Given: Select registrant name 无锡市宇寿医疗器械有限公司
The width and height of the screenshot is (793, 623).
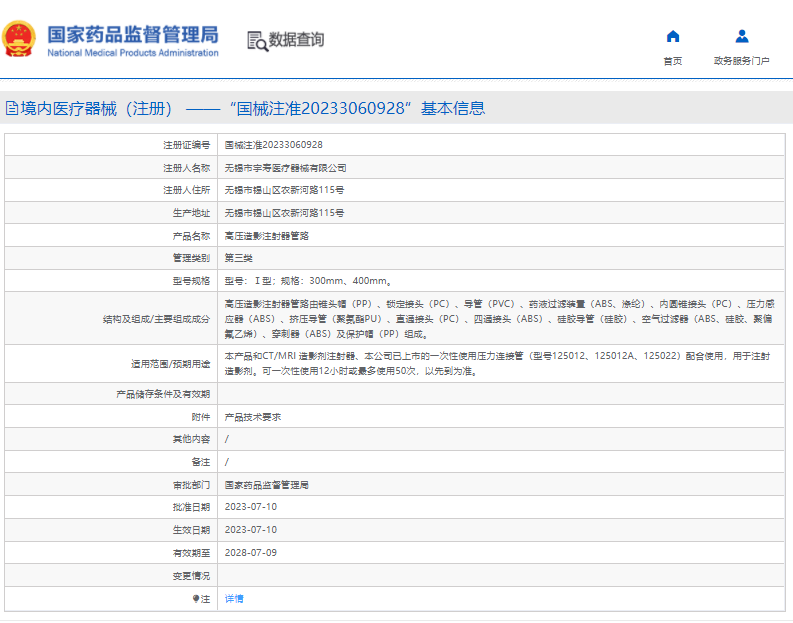Looking at the screenshot, I should coord(286,168).
